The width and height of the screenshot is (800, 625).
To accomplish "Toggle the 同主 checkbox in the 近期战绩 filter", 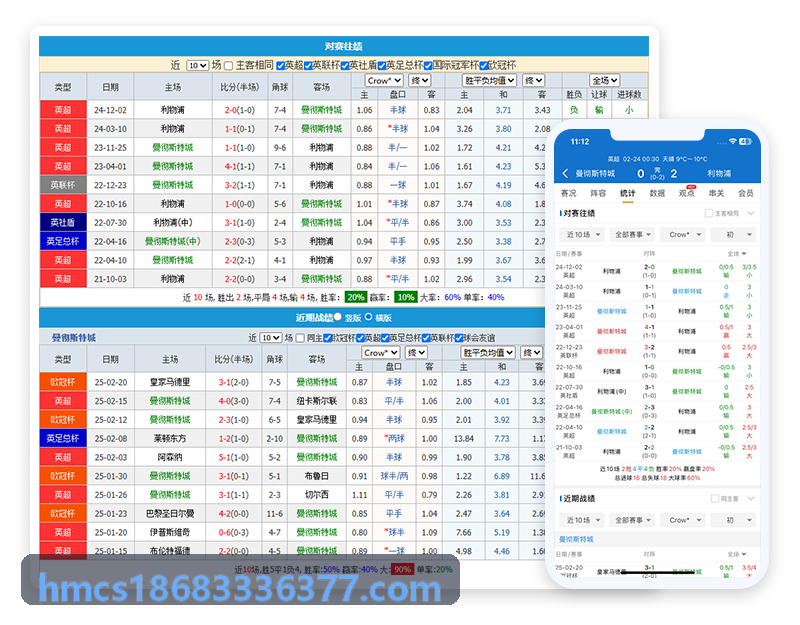I will (301, 338).
